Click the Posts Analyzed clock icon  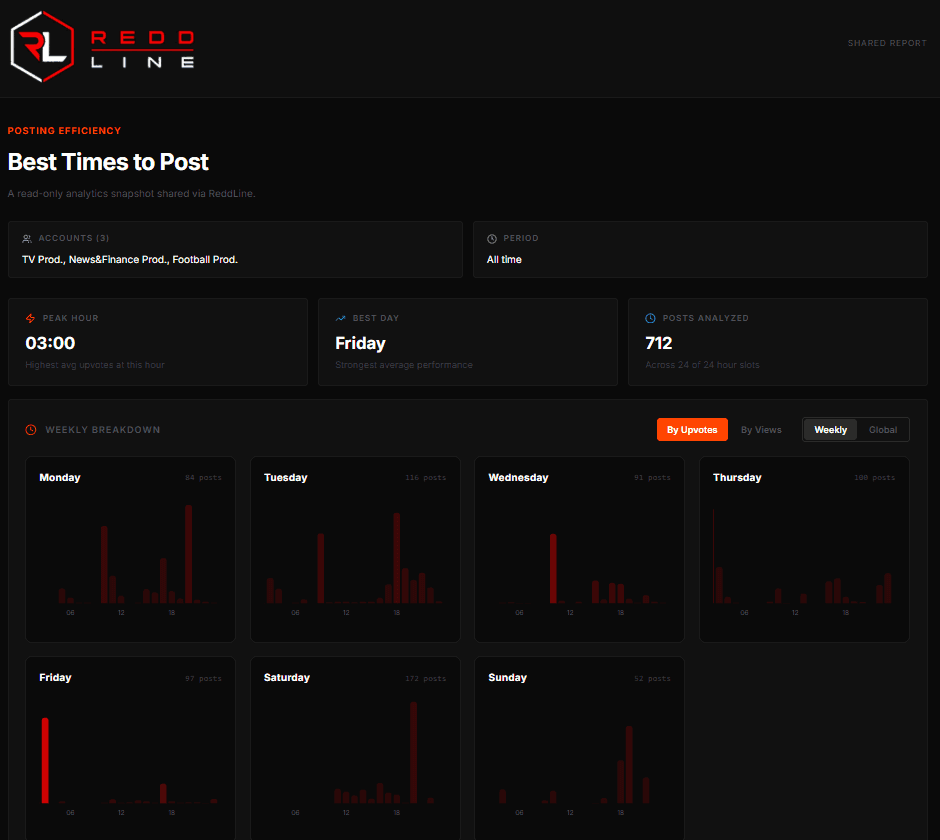(x=650, y=318)
